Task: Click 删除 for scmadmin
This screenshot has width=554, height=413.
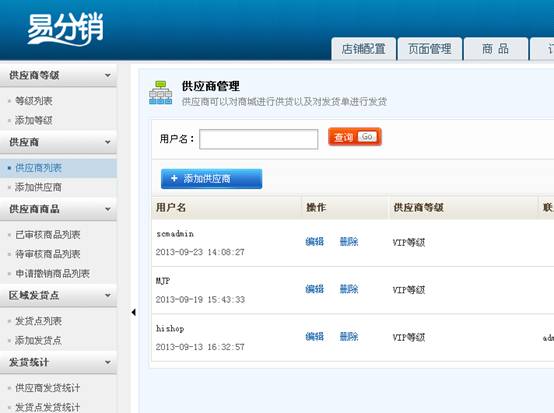Action: (x=349, y=242)
